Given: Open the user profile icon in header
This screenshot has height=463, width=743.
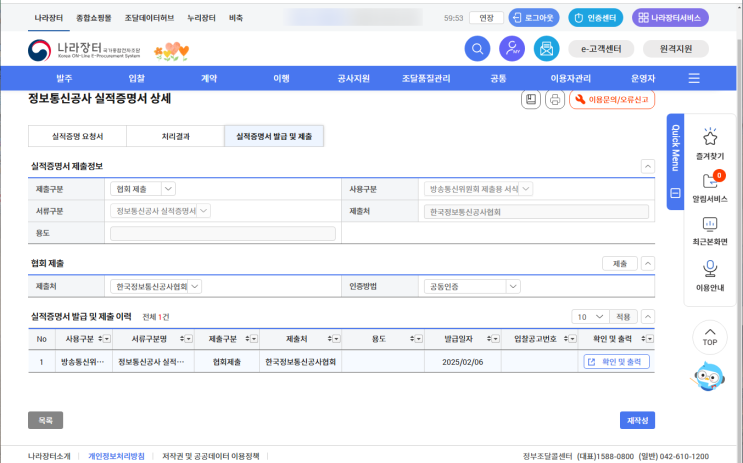Looking at the screenshot, I should [x=512, y=48].
